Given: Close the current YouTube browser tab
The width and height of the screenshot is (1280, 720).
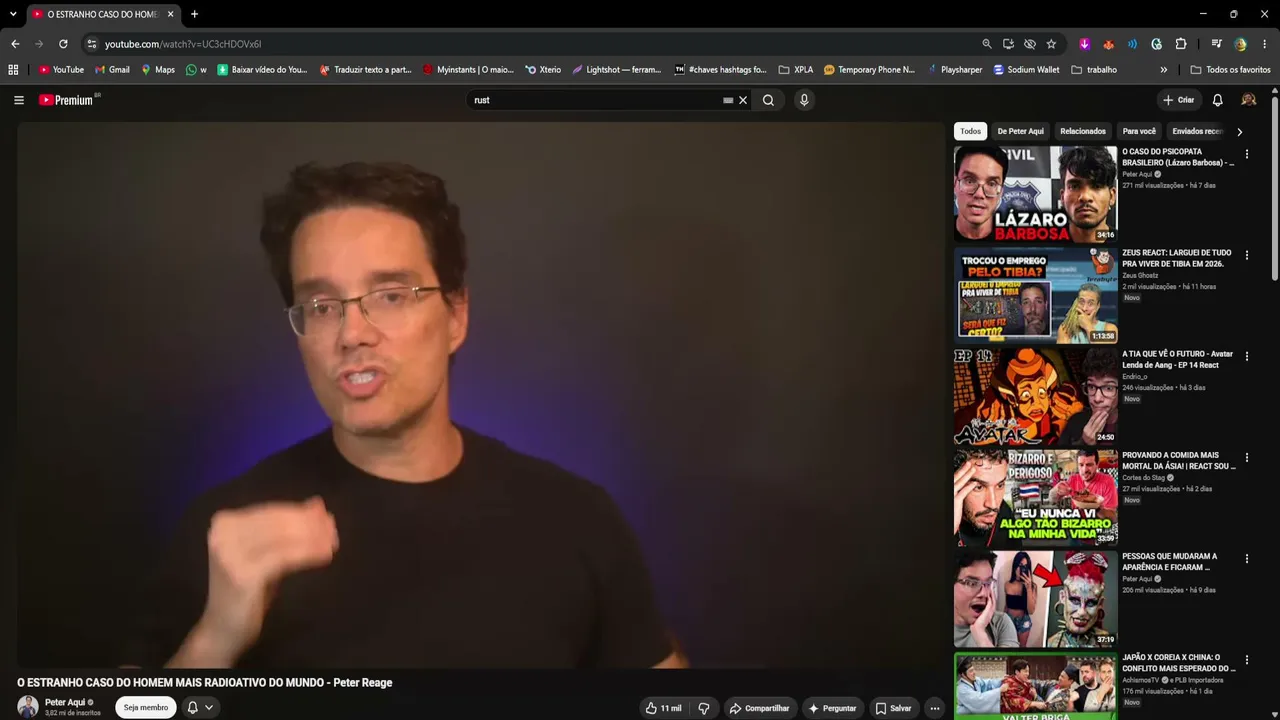Looking at the screenshot, I should (171, 14).
